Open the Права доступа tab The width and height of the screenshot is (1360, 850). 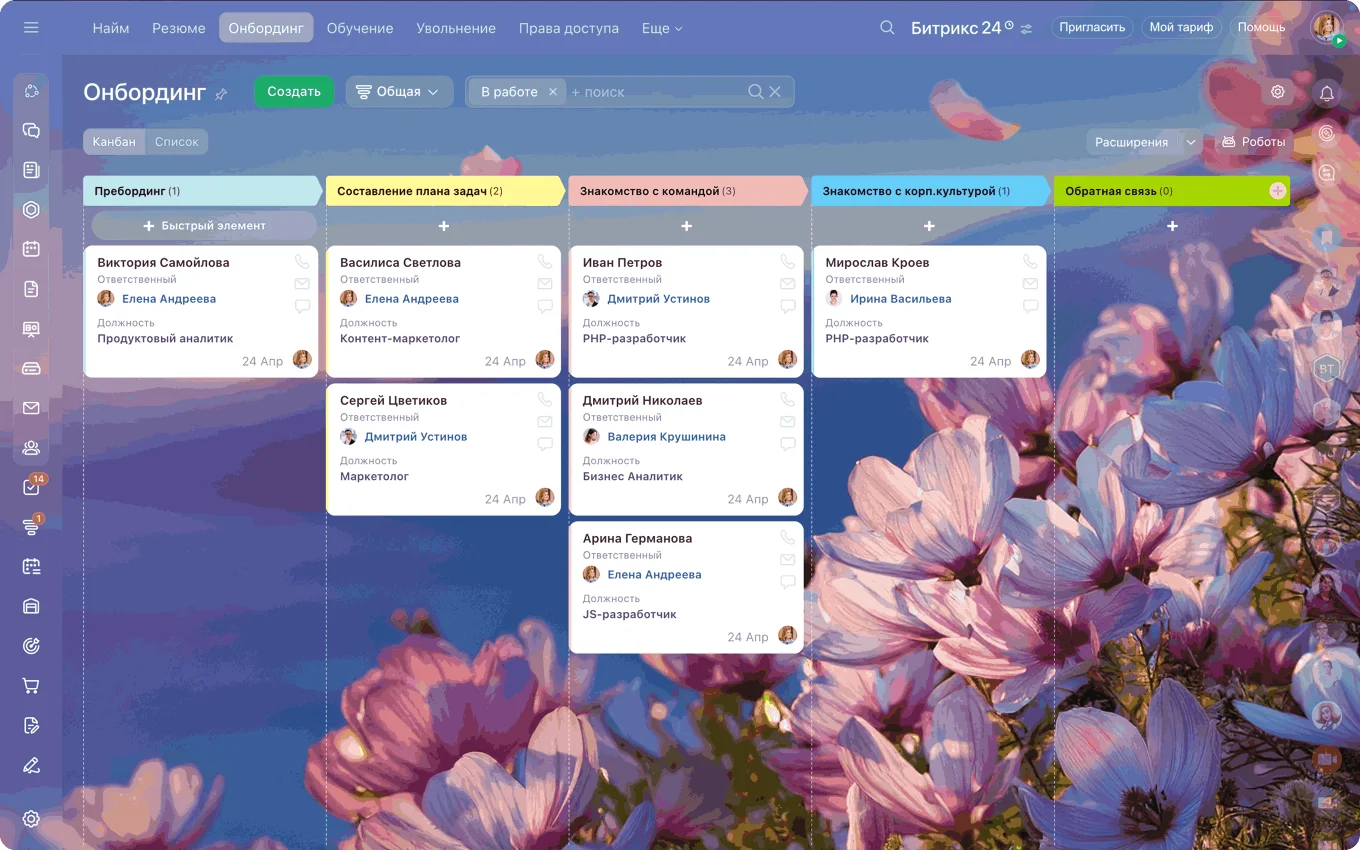click(568, 28)
